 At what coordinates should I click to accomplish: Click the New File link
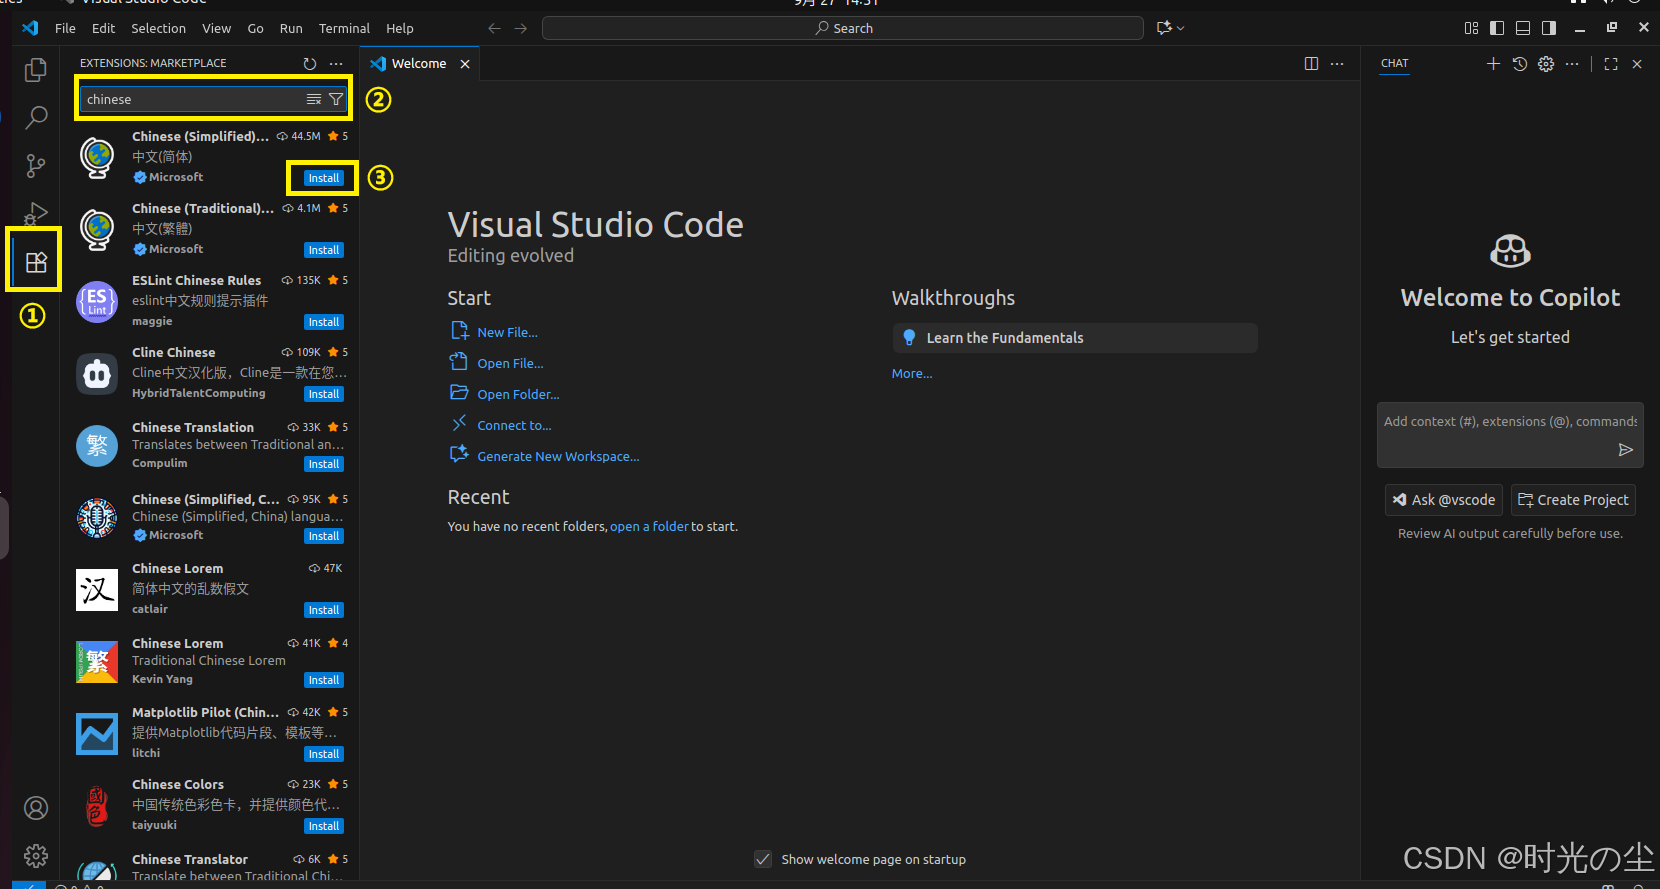[x=507, y=332]
